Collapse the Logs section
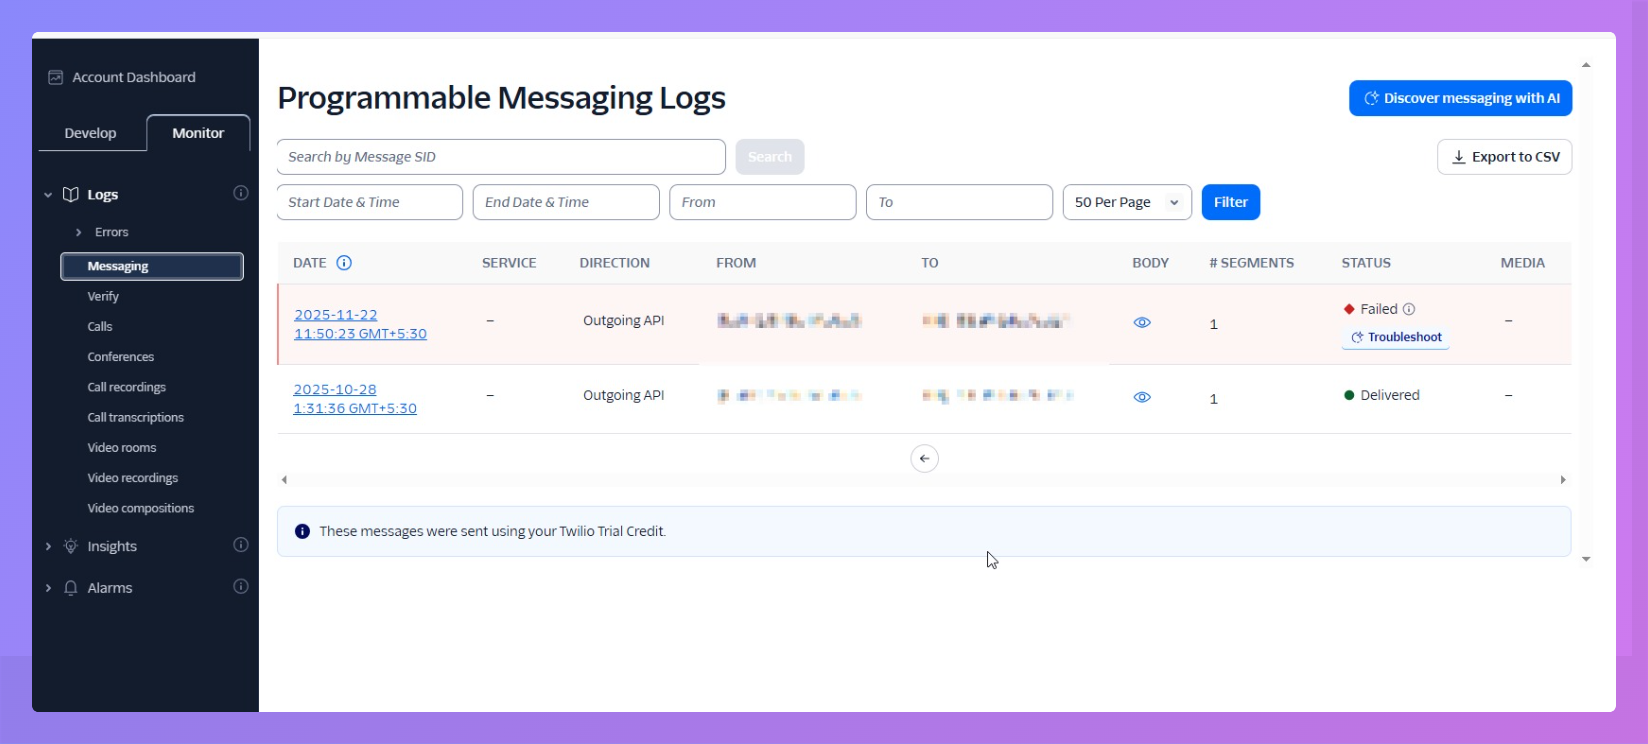Viewport: 1648px width, 744px height. (x=48, y=195)
